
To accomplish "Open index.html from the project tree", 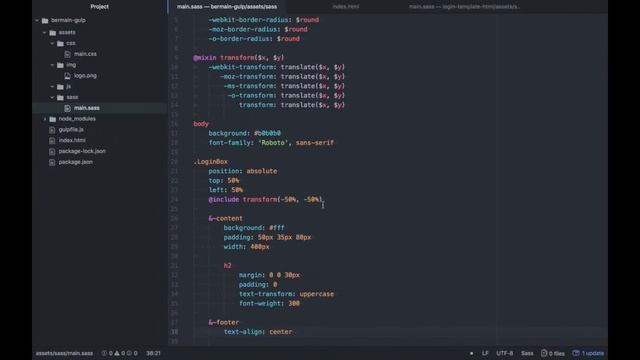I will click(x=72, y=140).
